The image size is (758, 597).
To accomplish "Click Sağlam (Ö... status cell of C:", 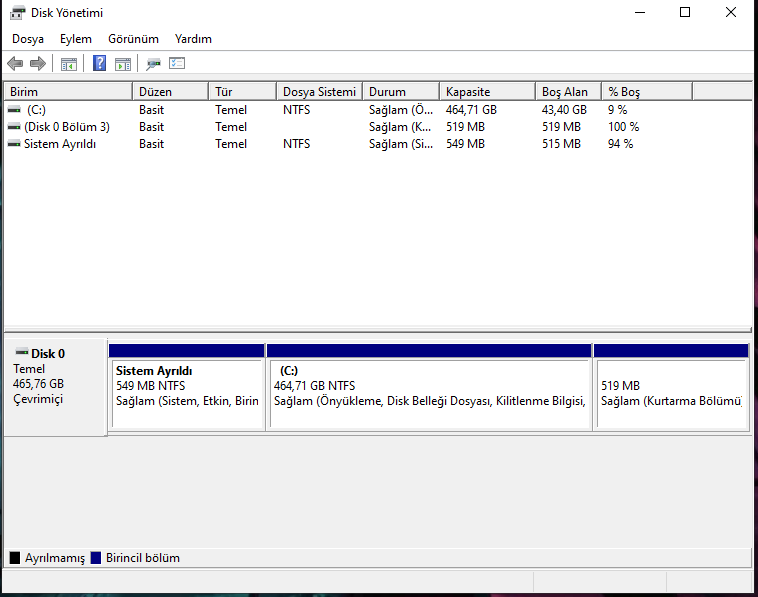I will (x=401, y=110).
